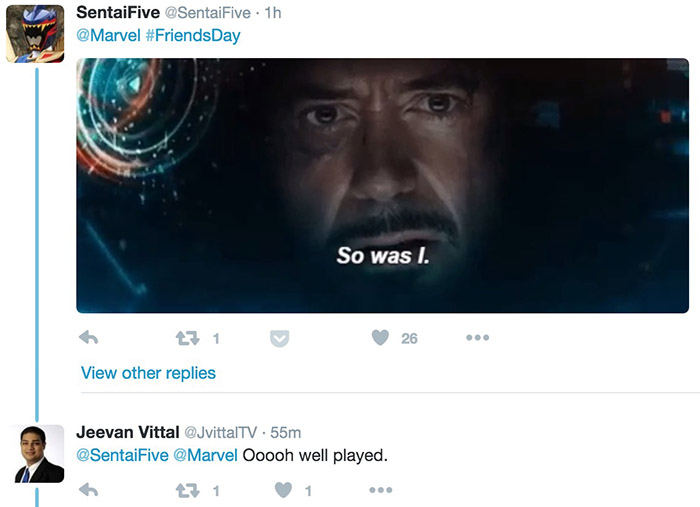Open the So was I GIF

(x=382, y=186)
